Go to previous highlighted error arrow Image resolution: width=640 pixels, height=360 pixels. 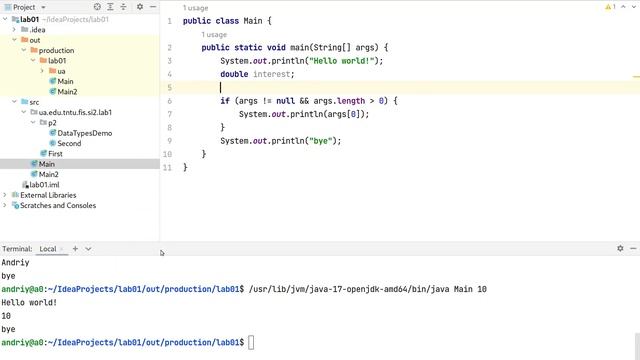(623, 7)
